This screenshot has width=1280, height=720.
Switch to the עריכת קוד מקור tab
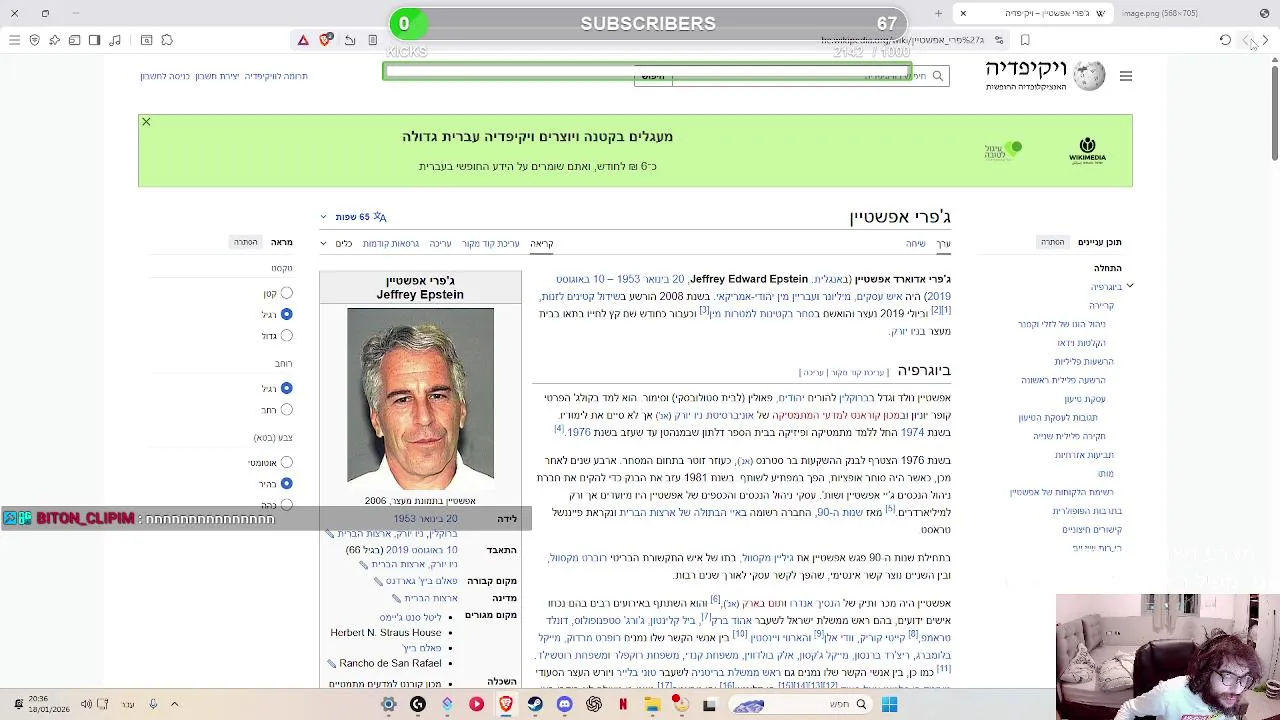[x=490, y=243]
